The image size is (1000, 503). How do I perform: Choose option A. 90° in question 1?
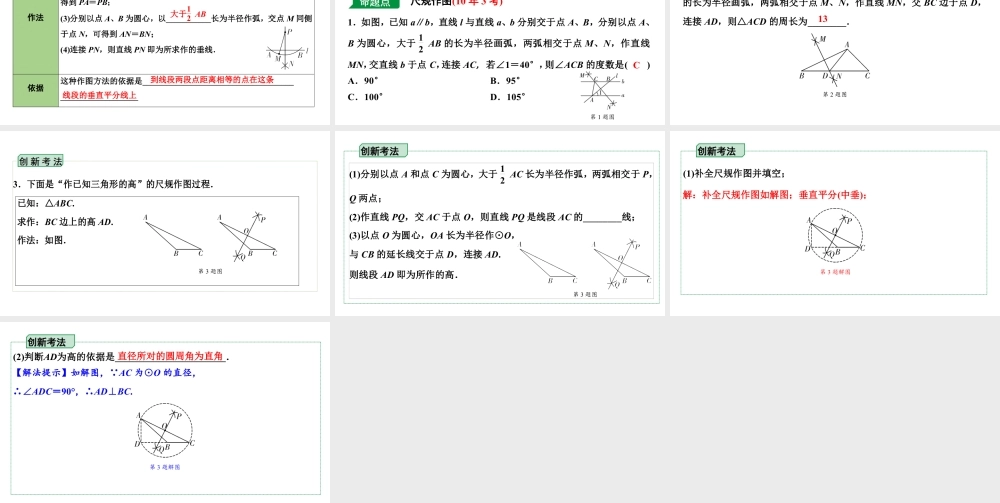[363, 80]
